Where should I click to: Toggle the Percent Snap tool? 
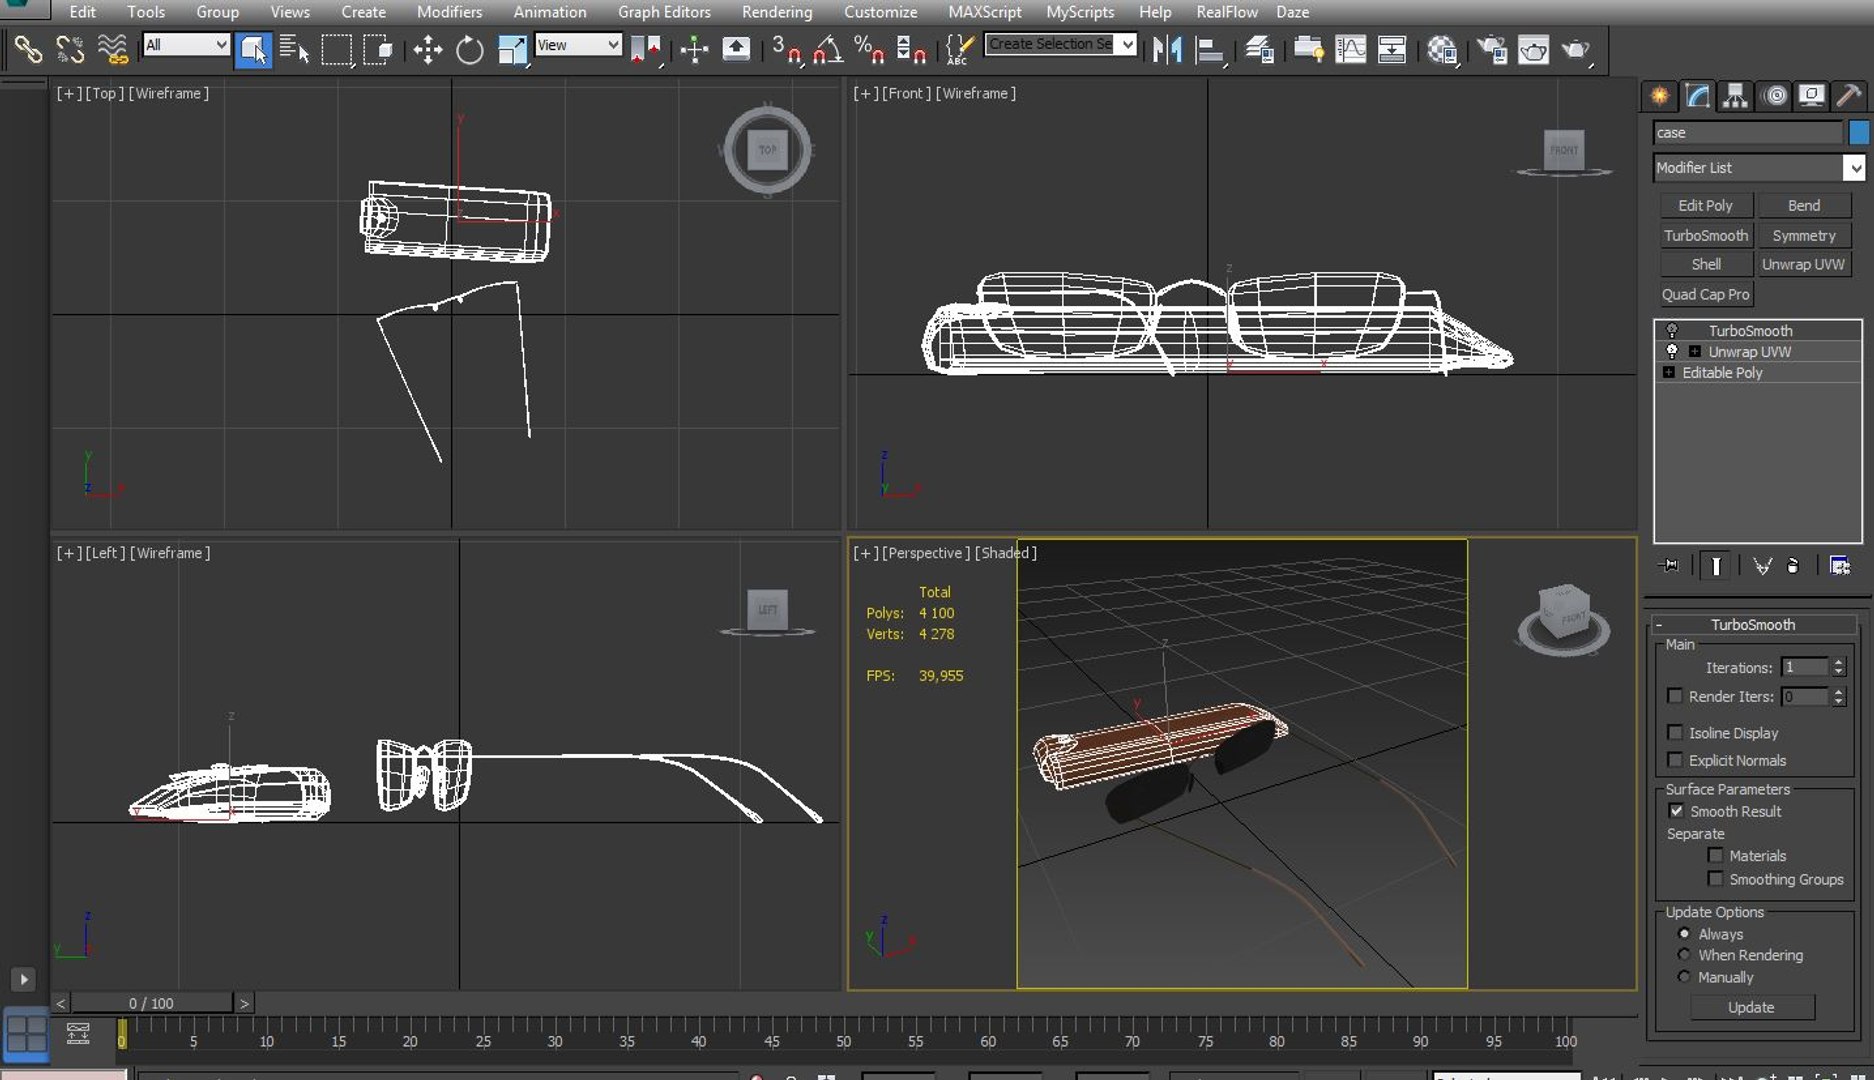(x=869, y=49)
